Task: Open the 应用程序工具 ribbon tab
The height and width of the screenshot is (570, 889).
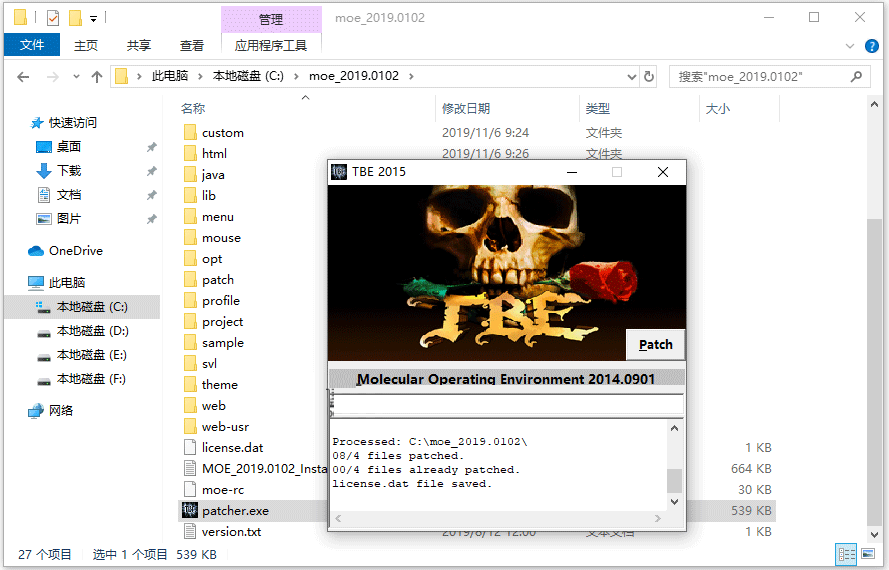Action: (x=270, y=45)
